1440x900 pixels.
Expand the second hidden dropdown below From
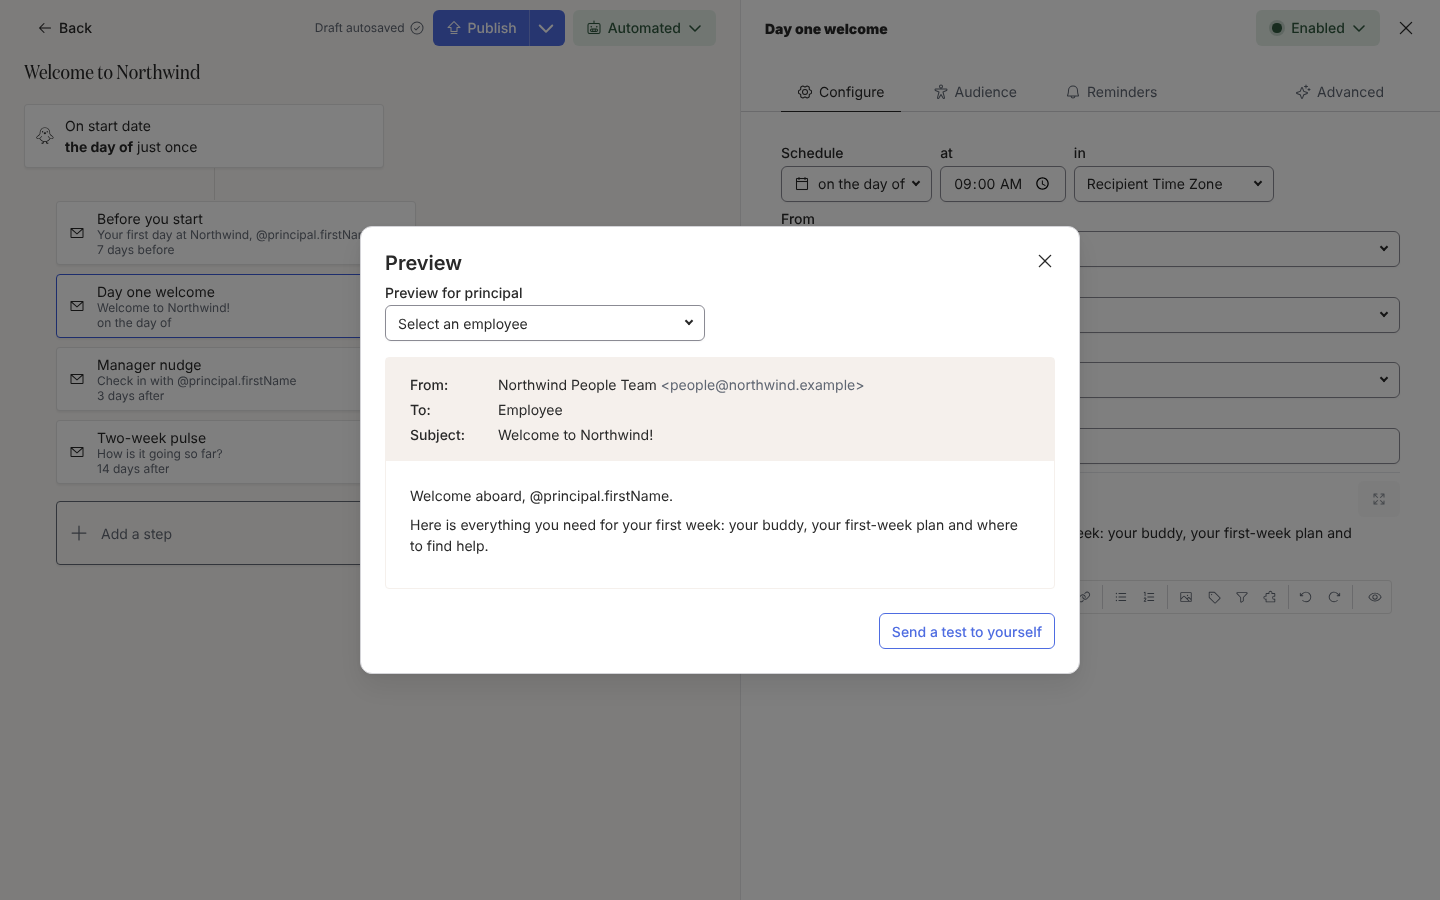(1384, 315)
